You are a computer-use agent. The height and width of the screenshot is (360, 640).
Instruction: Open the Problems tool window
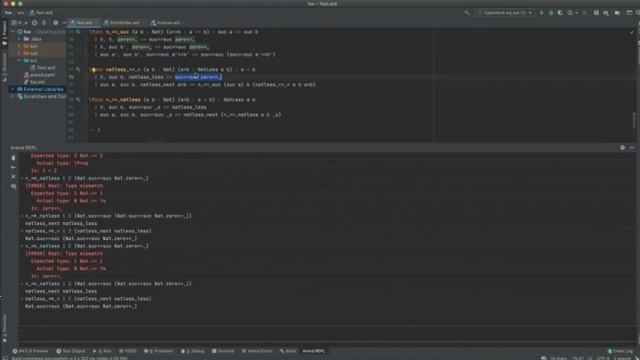pos(158,351)
